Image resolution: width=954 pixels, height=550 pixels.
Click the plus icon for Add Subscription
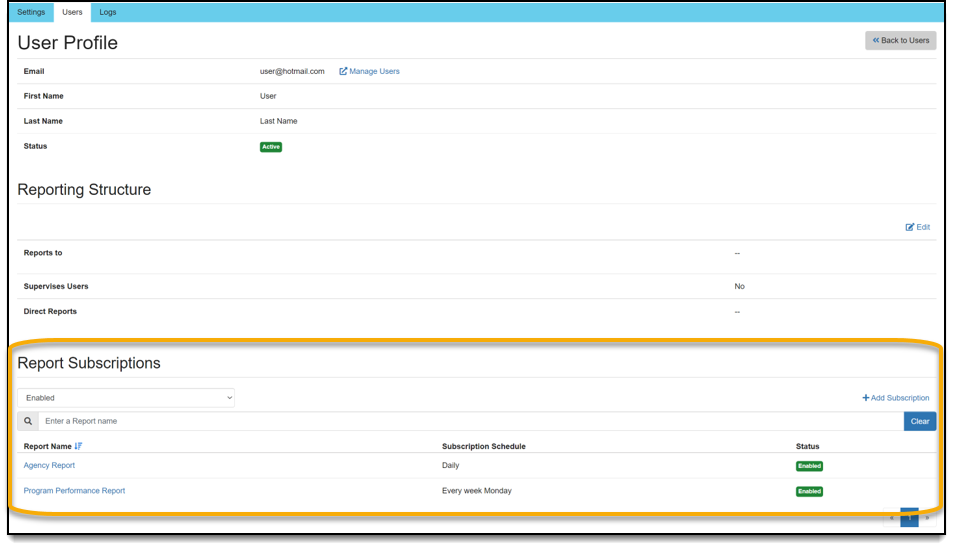tap(865, 398)
